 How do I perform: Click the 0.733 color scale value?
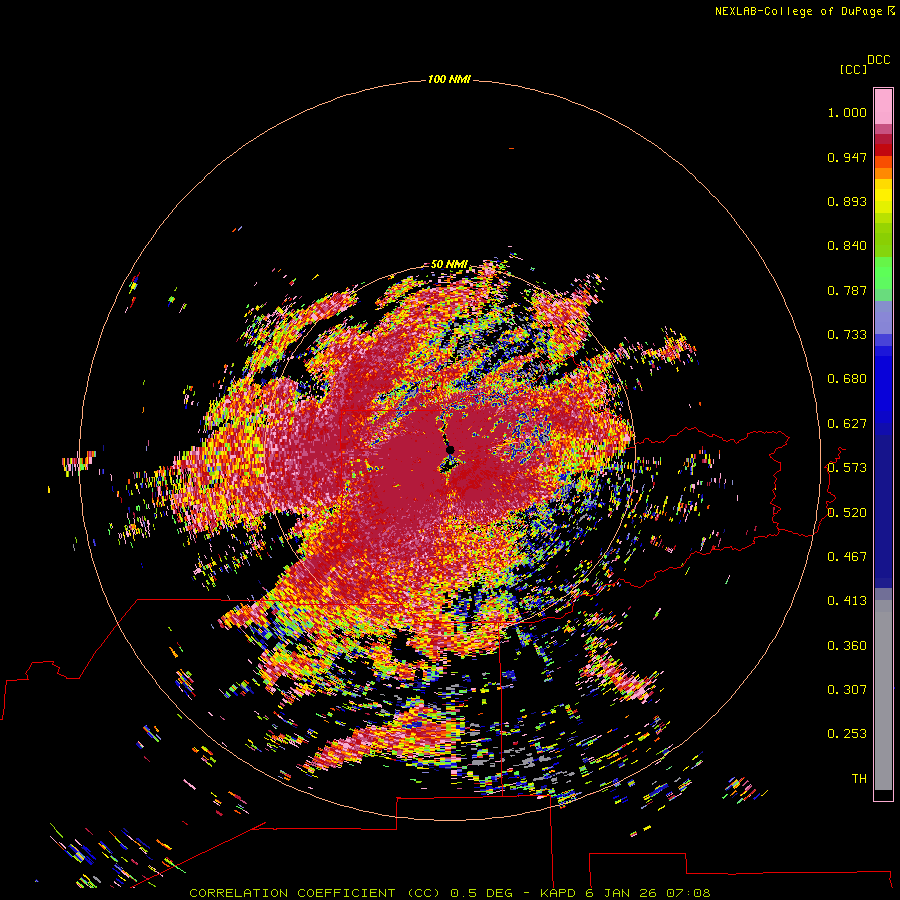pos(847,335)
